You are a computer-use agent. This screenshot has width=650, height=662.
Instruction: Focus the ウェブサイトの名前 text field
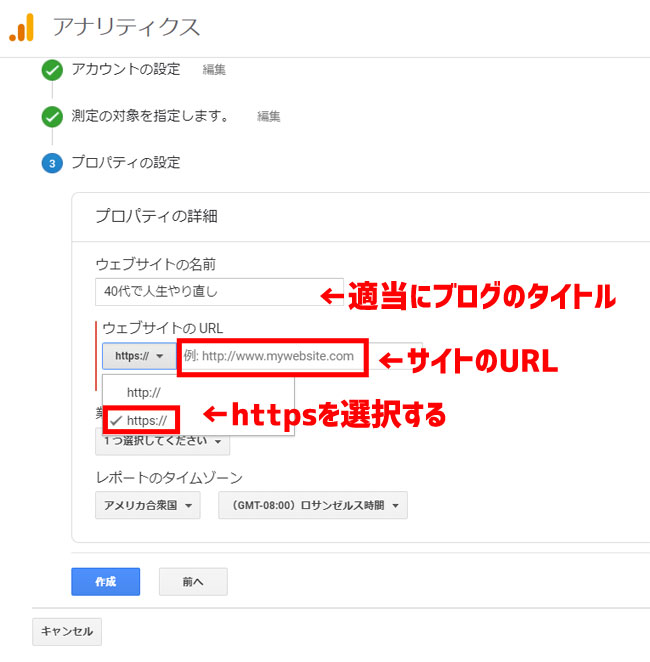point(218,292)
